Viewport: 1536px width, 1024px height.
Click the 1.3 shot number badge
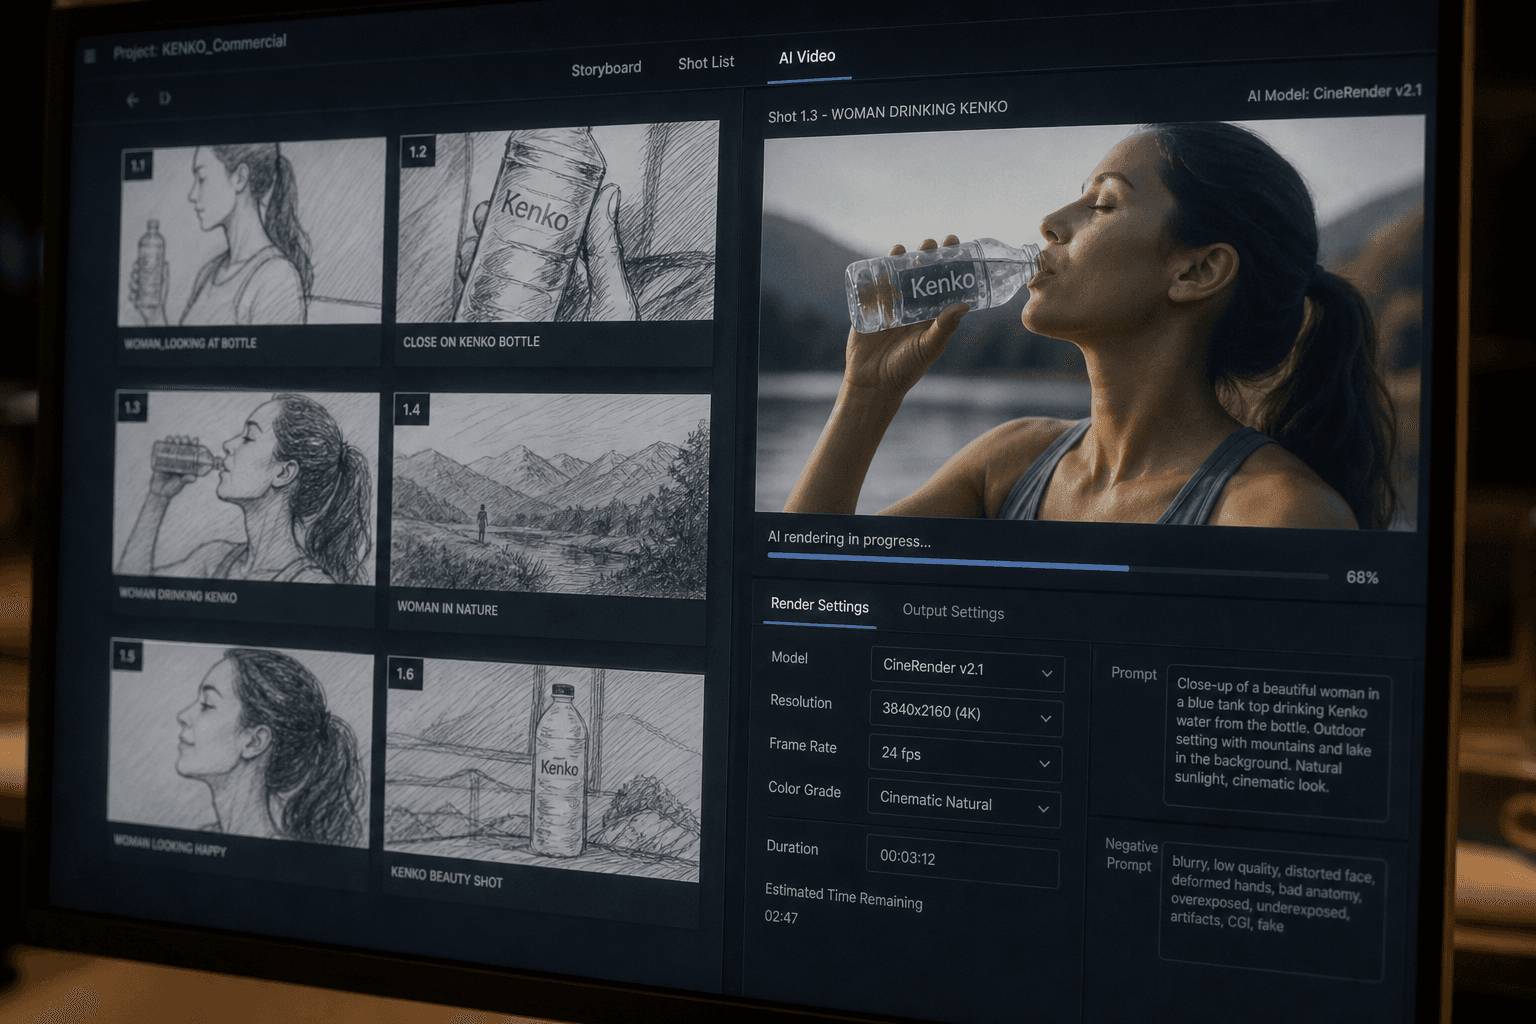click(132, 408)
